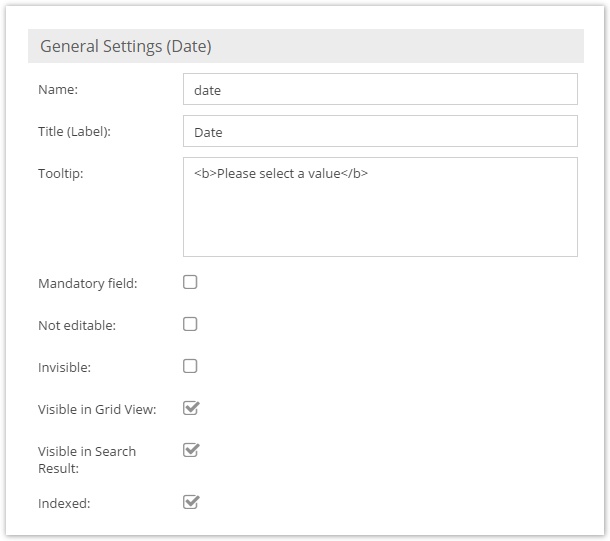Click the Title (Label) input field

click(380, 131)
